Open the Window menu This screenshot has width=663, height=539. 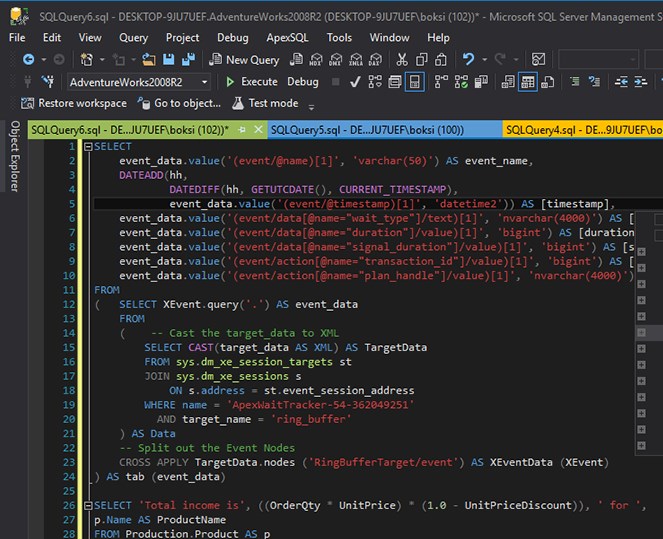(389, 38)
